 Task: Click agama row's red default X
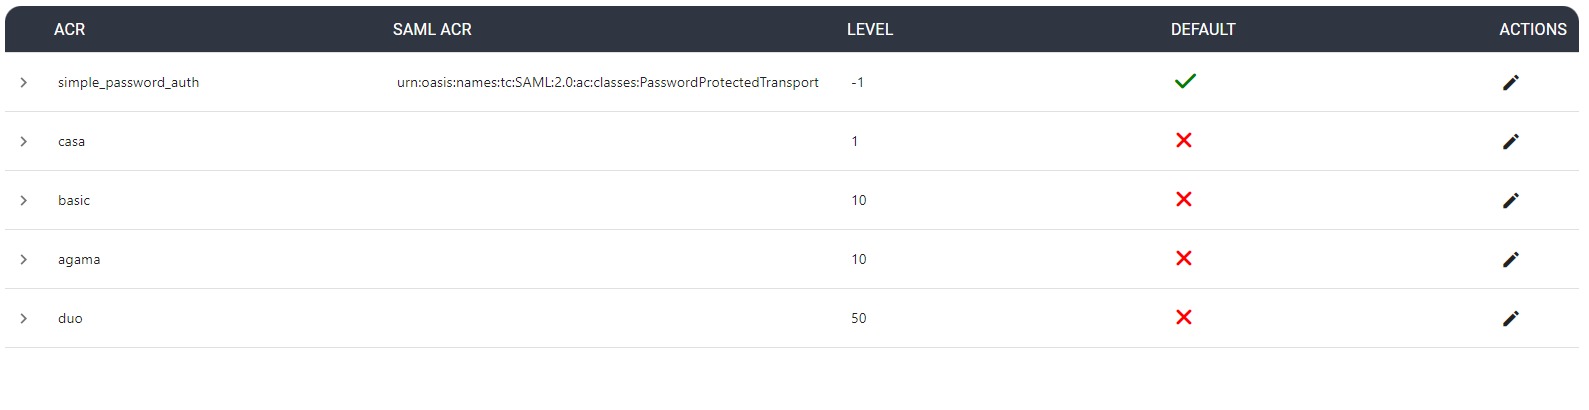coord(1184,258)
